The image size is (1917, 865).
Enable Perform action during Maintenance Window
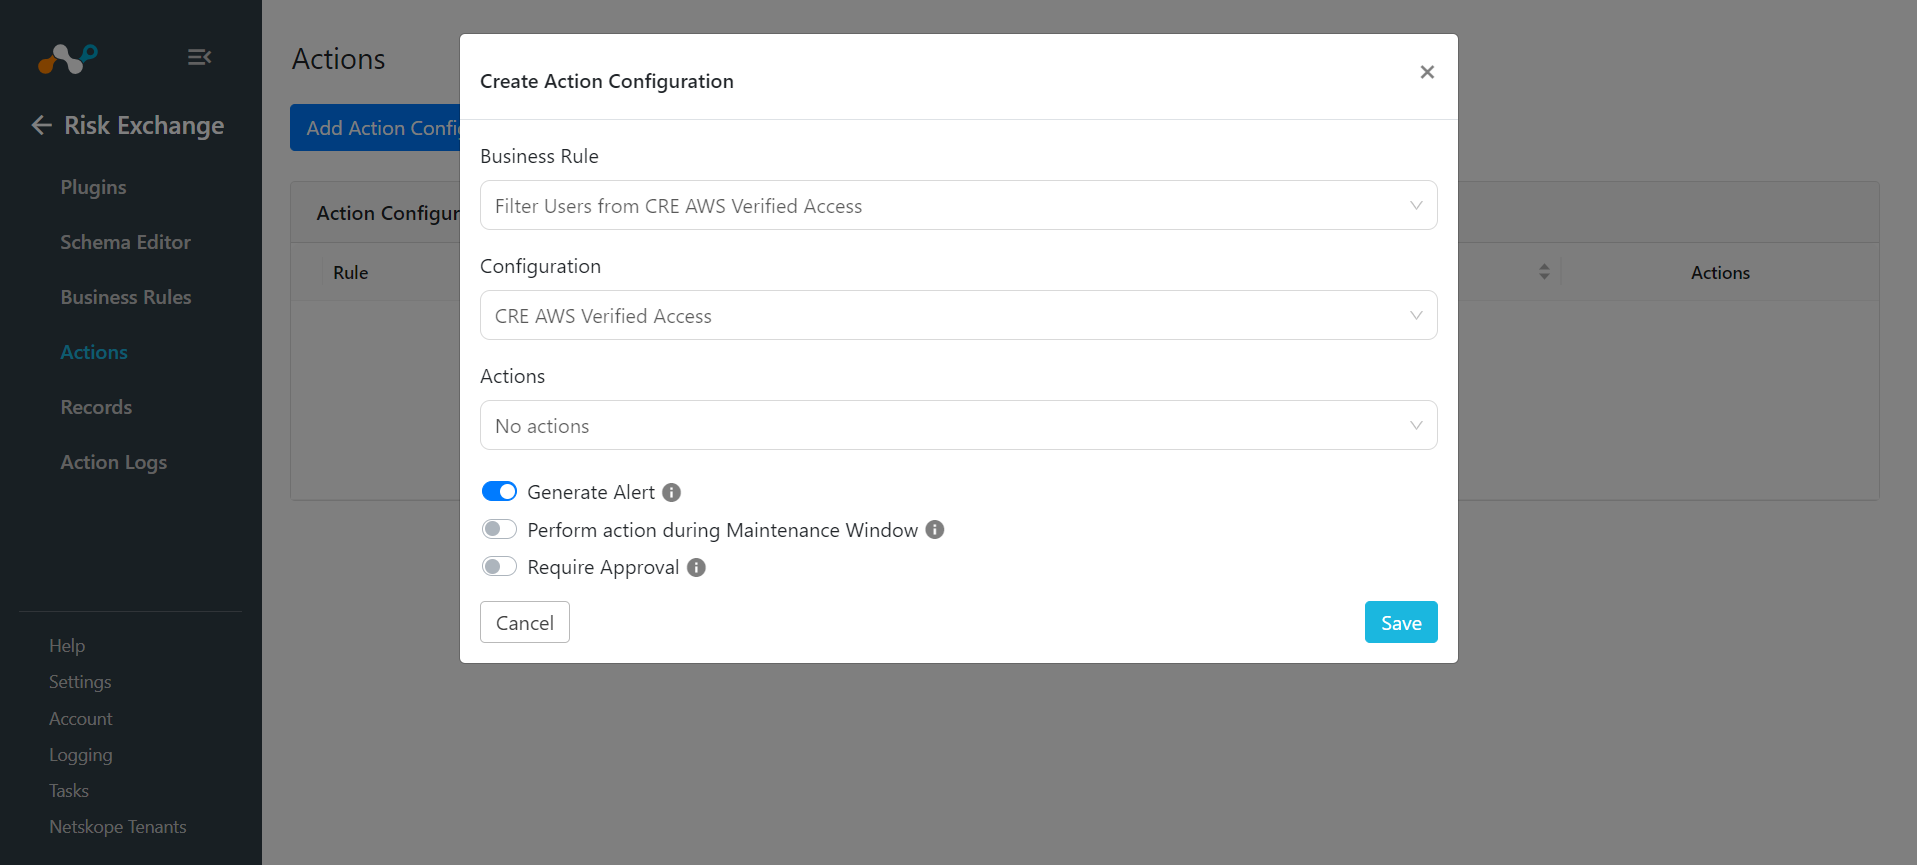(x=499, y=529)
